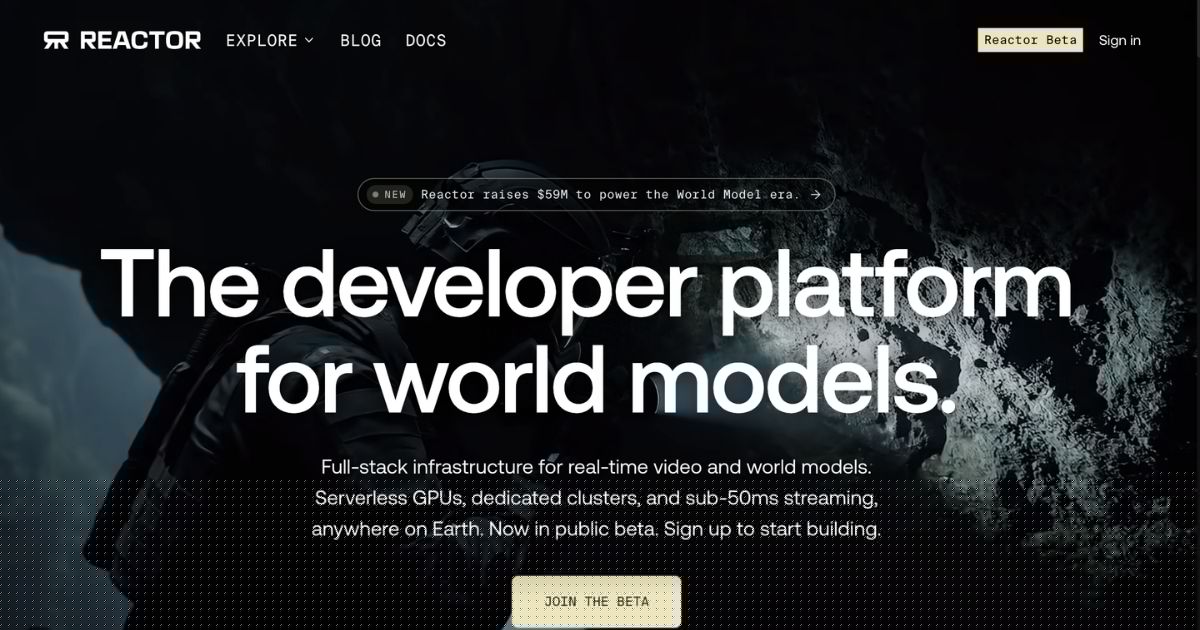Screen dimensions: 1200x630
Task: Open the $59M funding announcement banner
Action: click(x=596, y=194)
